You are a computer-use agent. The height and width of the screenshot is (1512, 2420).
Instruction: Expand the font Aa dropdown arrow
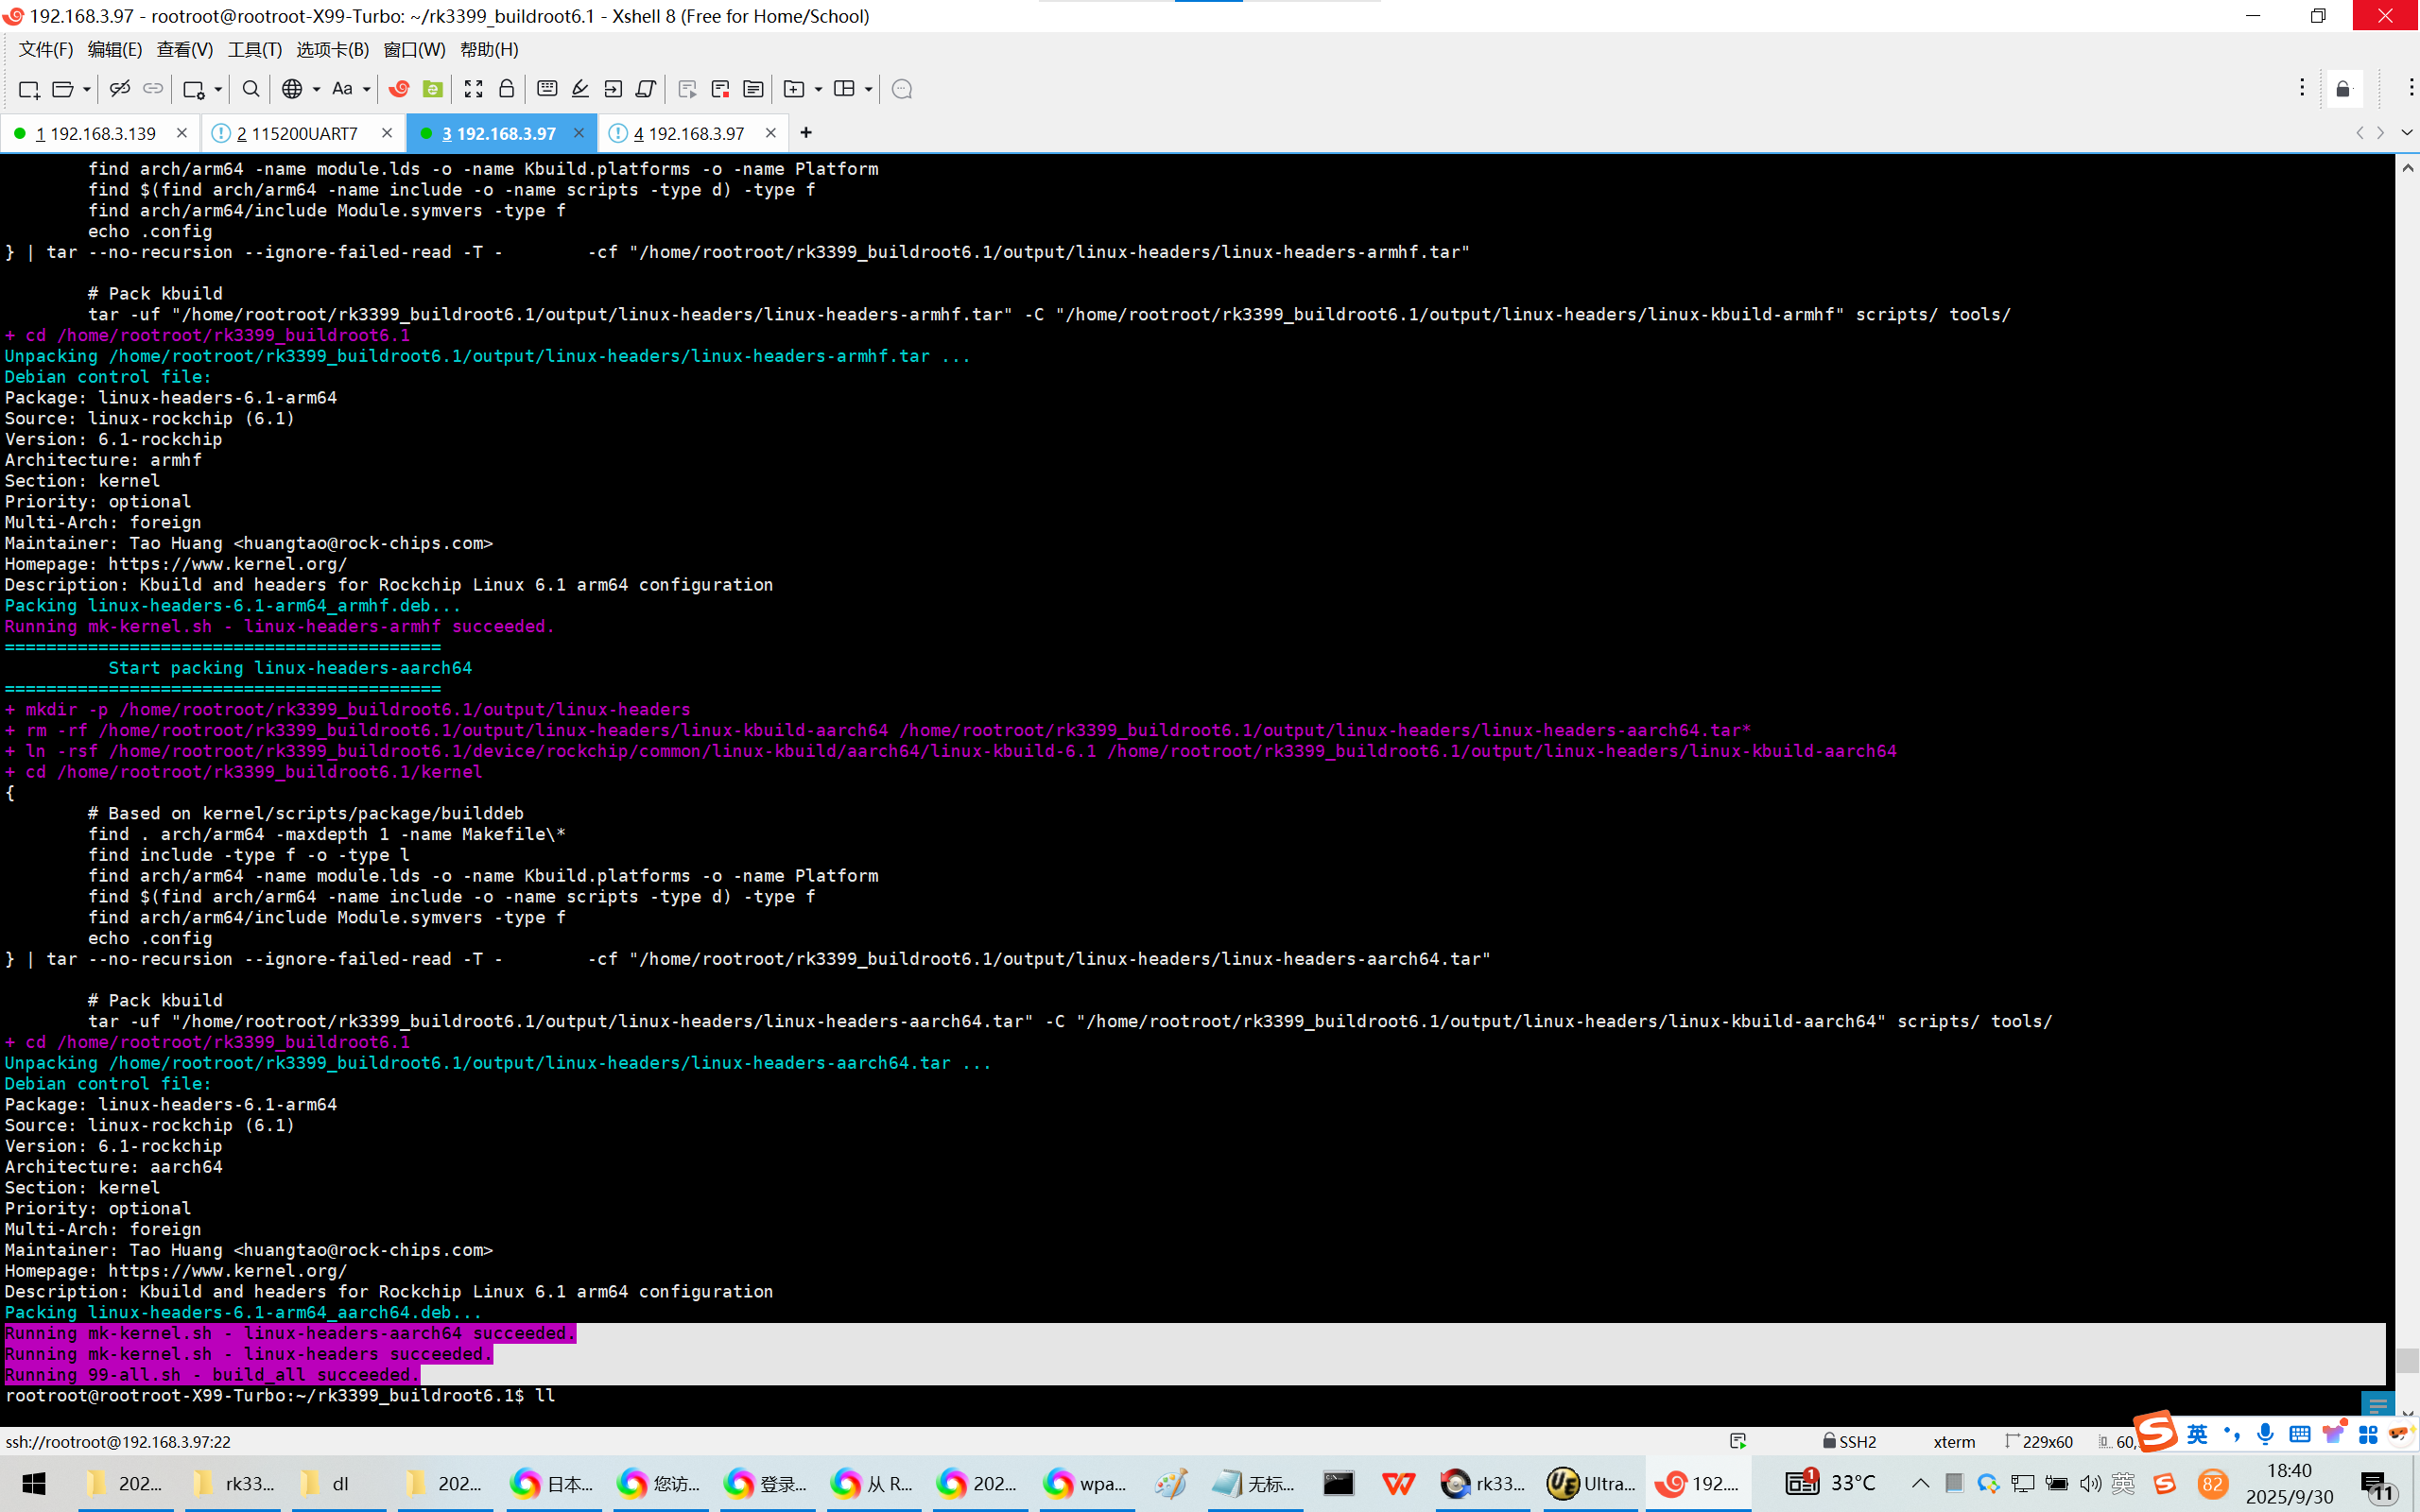point(367,89)
